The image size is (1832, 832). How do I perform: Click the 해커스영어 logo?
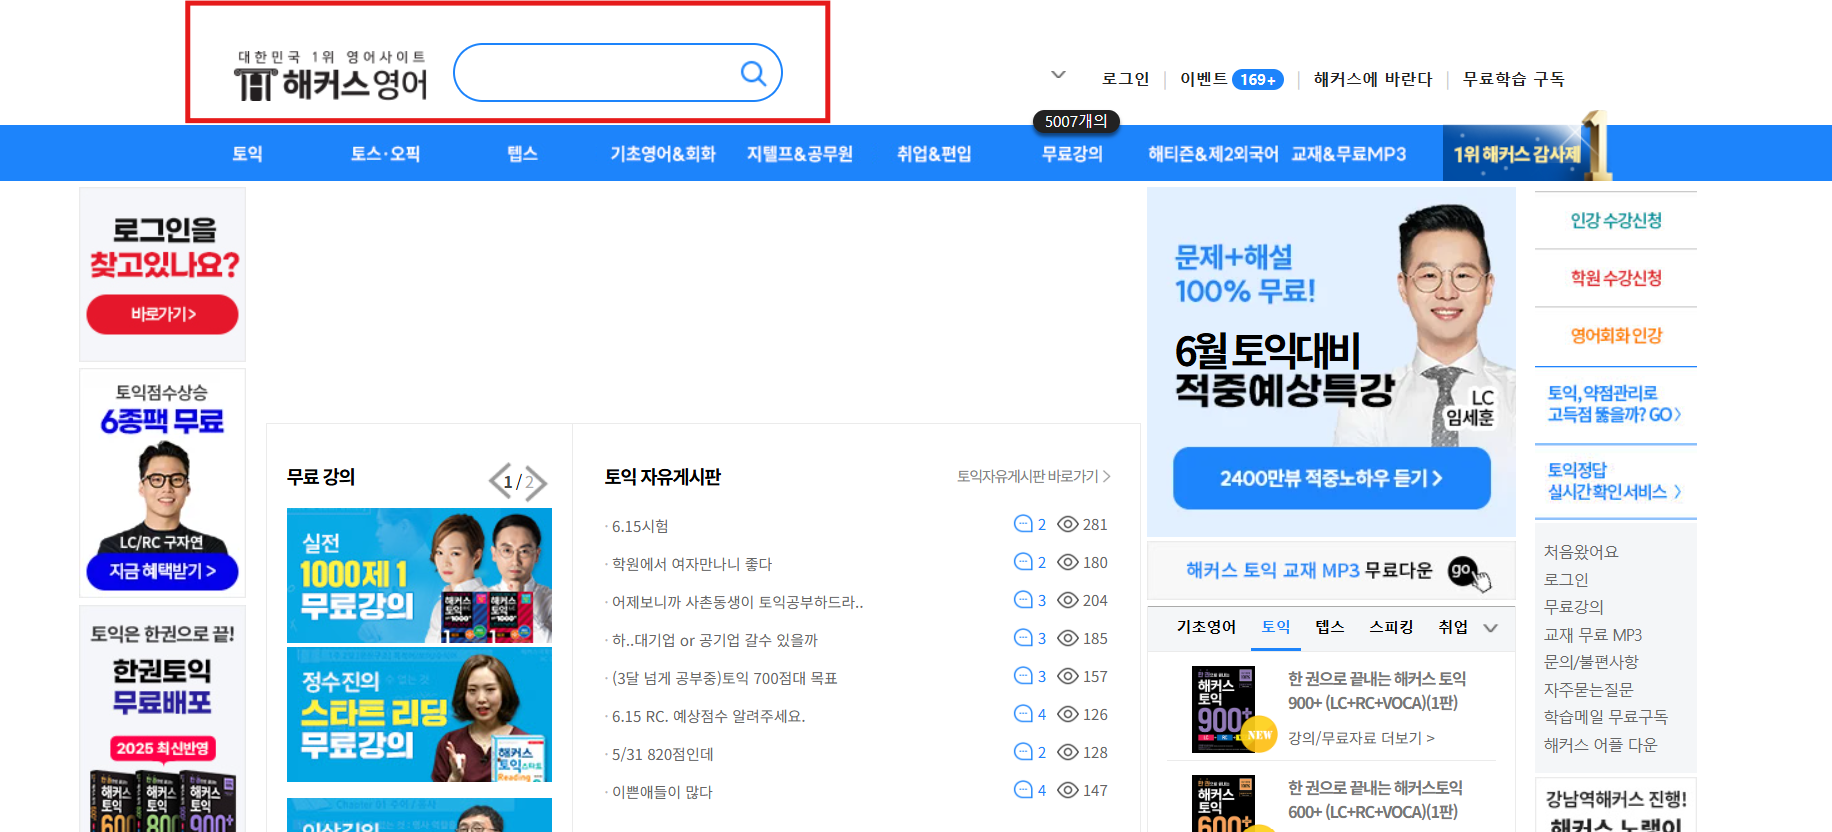[x=331, y=76]
